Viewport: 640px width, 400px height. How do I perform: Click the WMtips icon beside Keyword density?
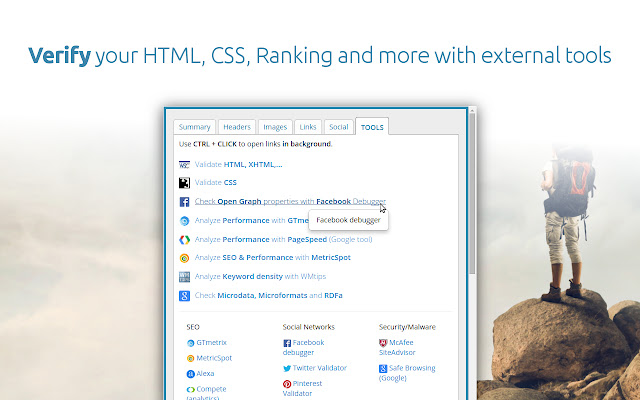pos(184,277)
